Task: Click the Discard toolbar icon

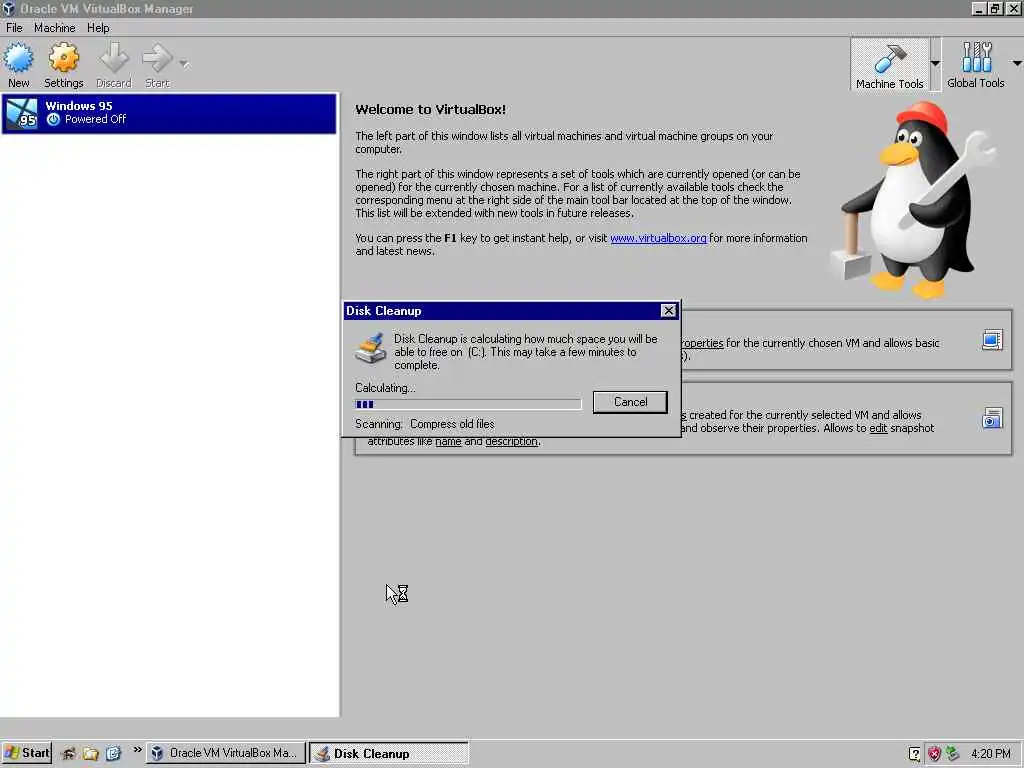Action: coord(114,59)
